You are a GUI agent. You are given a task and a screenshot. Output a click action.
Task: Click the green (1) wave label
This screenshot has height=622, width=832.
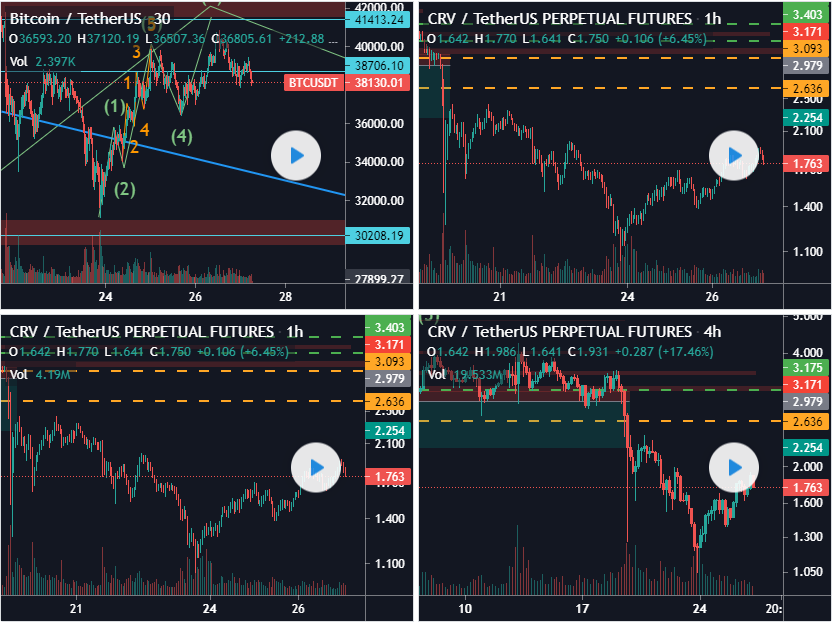coord(117,106)
